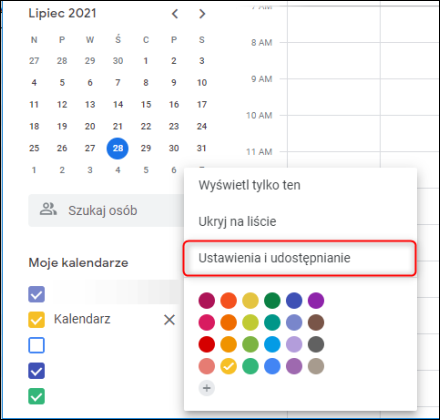Select the hot pink color swatch
The image size is (440, 420).
(x=207, y=322)
